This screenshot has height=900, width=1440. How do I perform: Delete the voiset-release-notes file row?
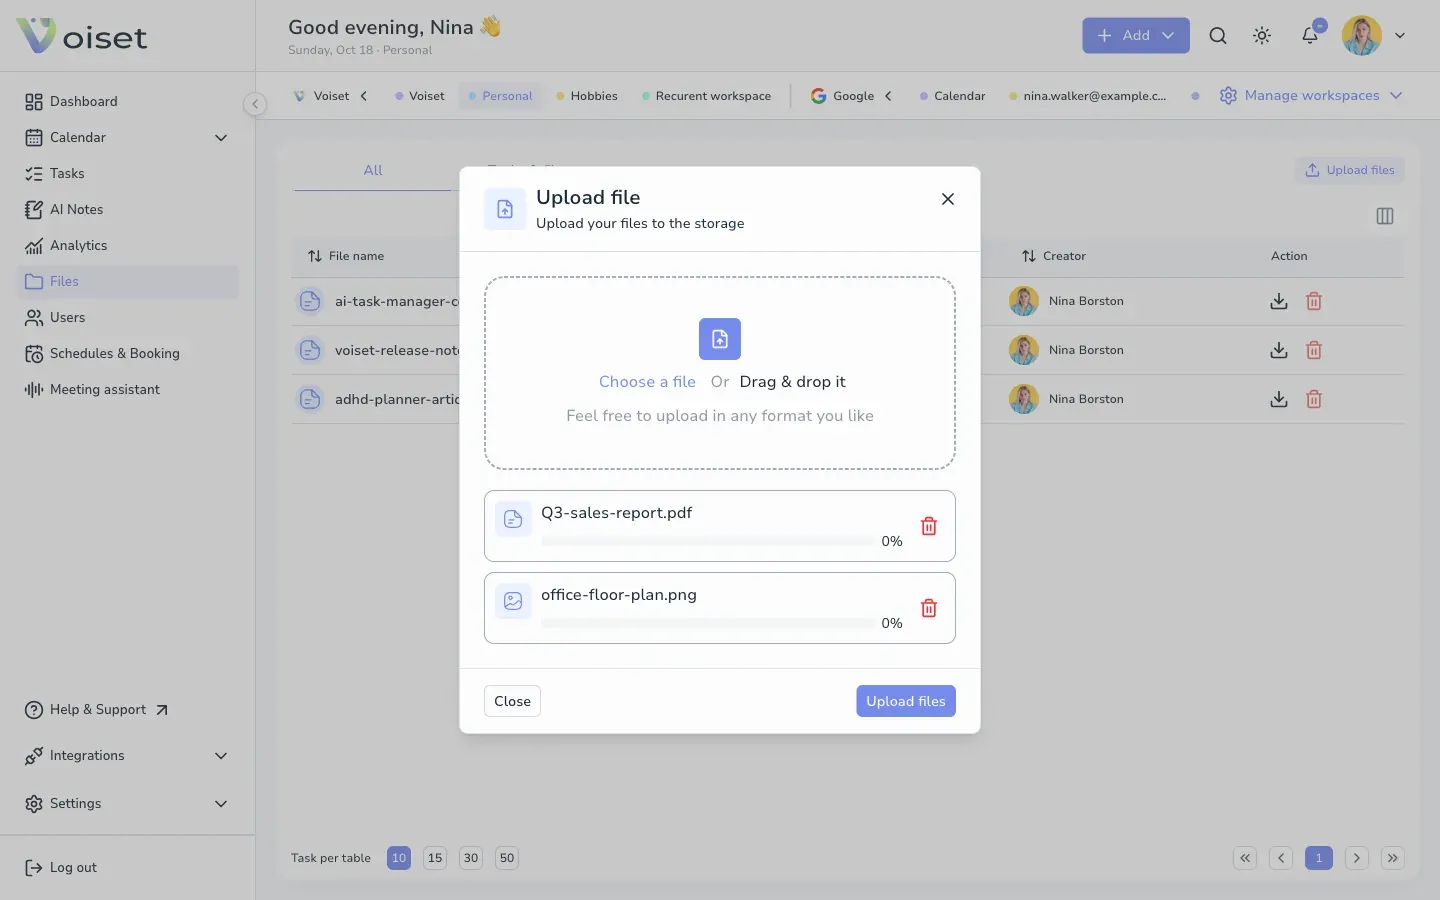[1314, 350]
